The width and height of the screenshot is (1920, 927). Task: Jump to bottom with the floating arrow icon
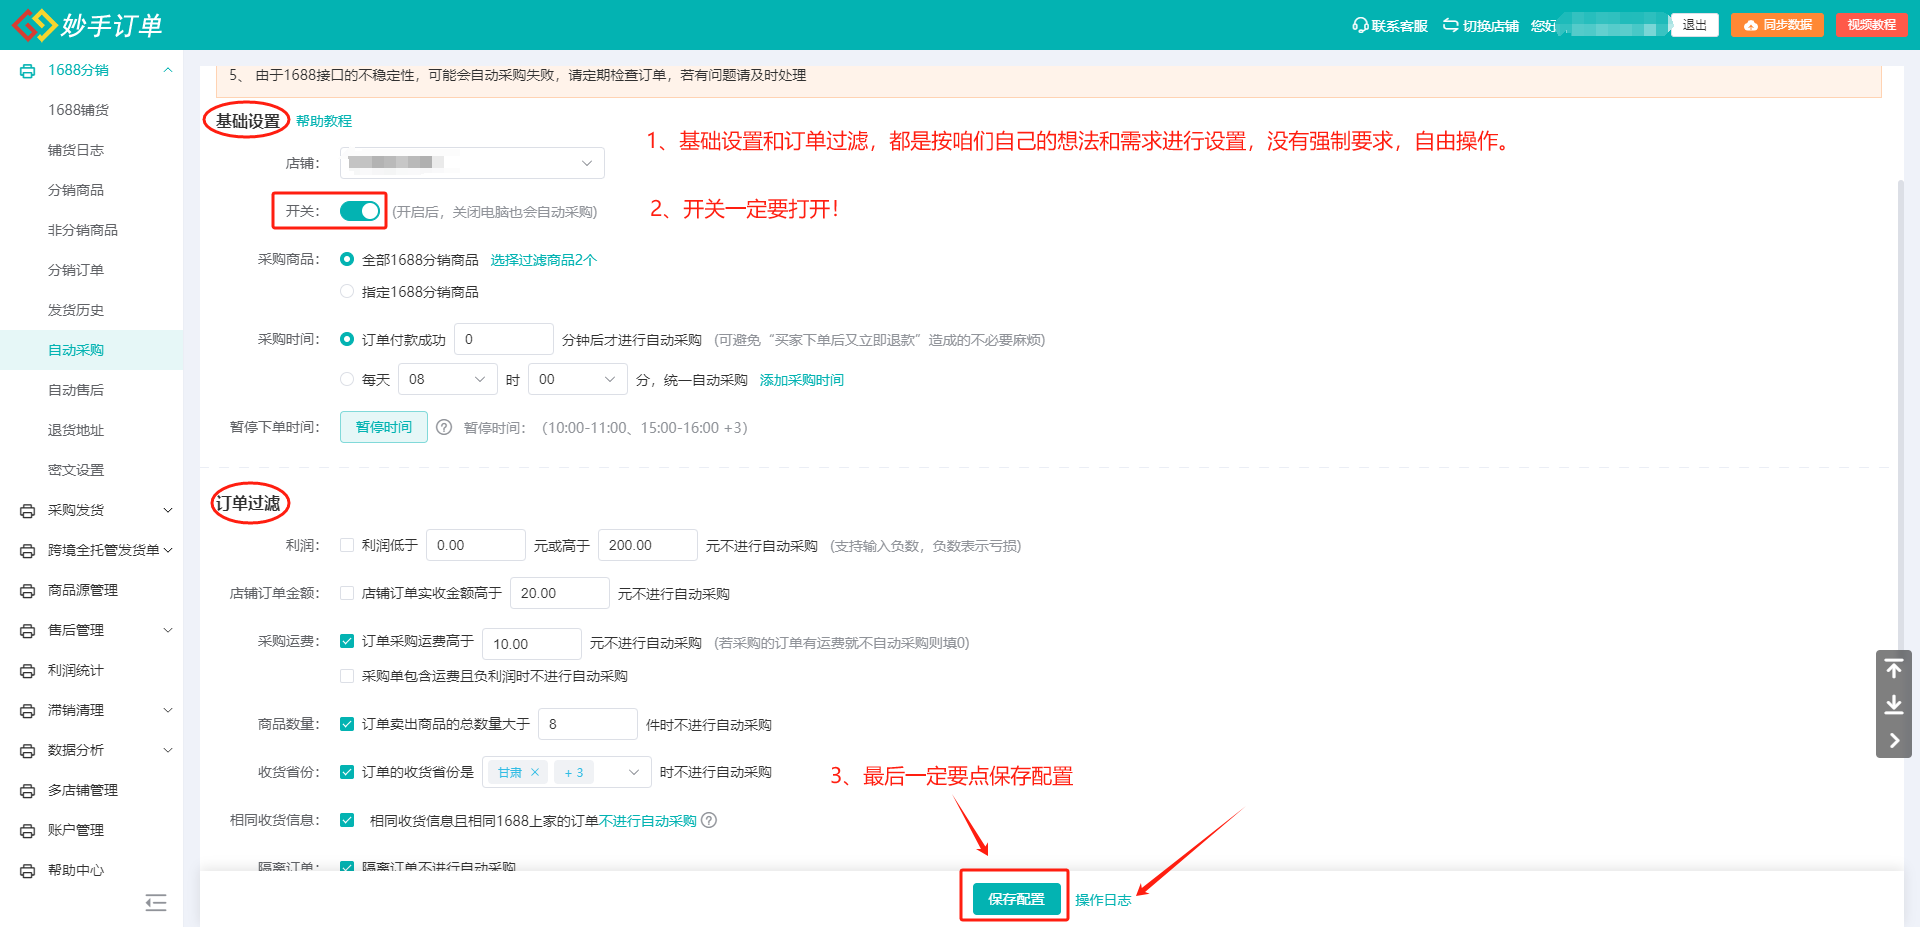(x=1894, y=705)
